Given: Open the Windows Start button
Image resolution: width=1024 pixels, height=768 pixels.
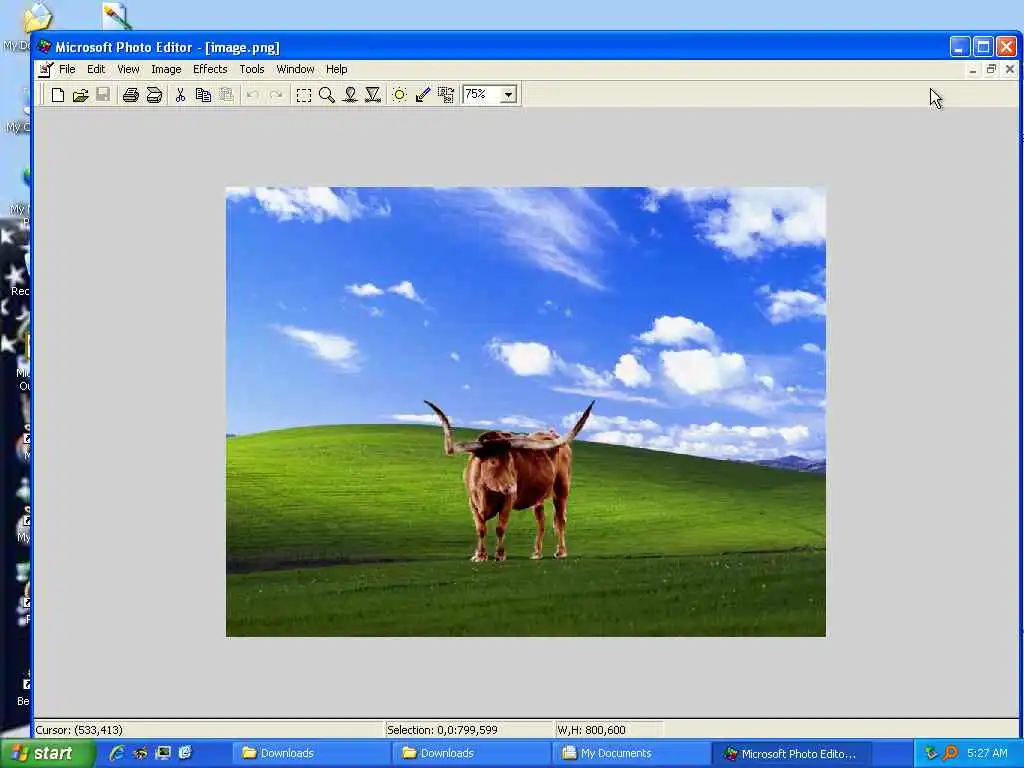Looking at the screenshot, I should point(47,754).
